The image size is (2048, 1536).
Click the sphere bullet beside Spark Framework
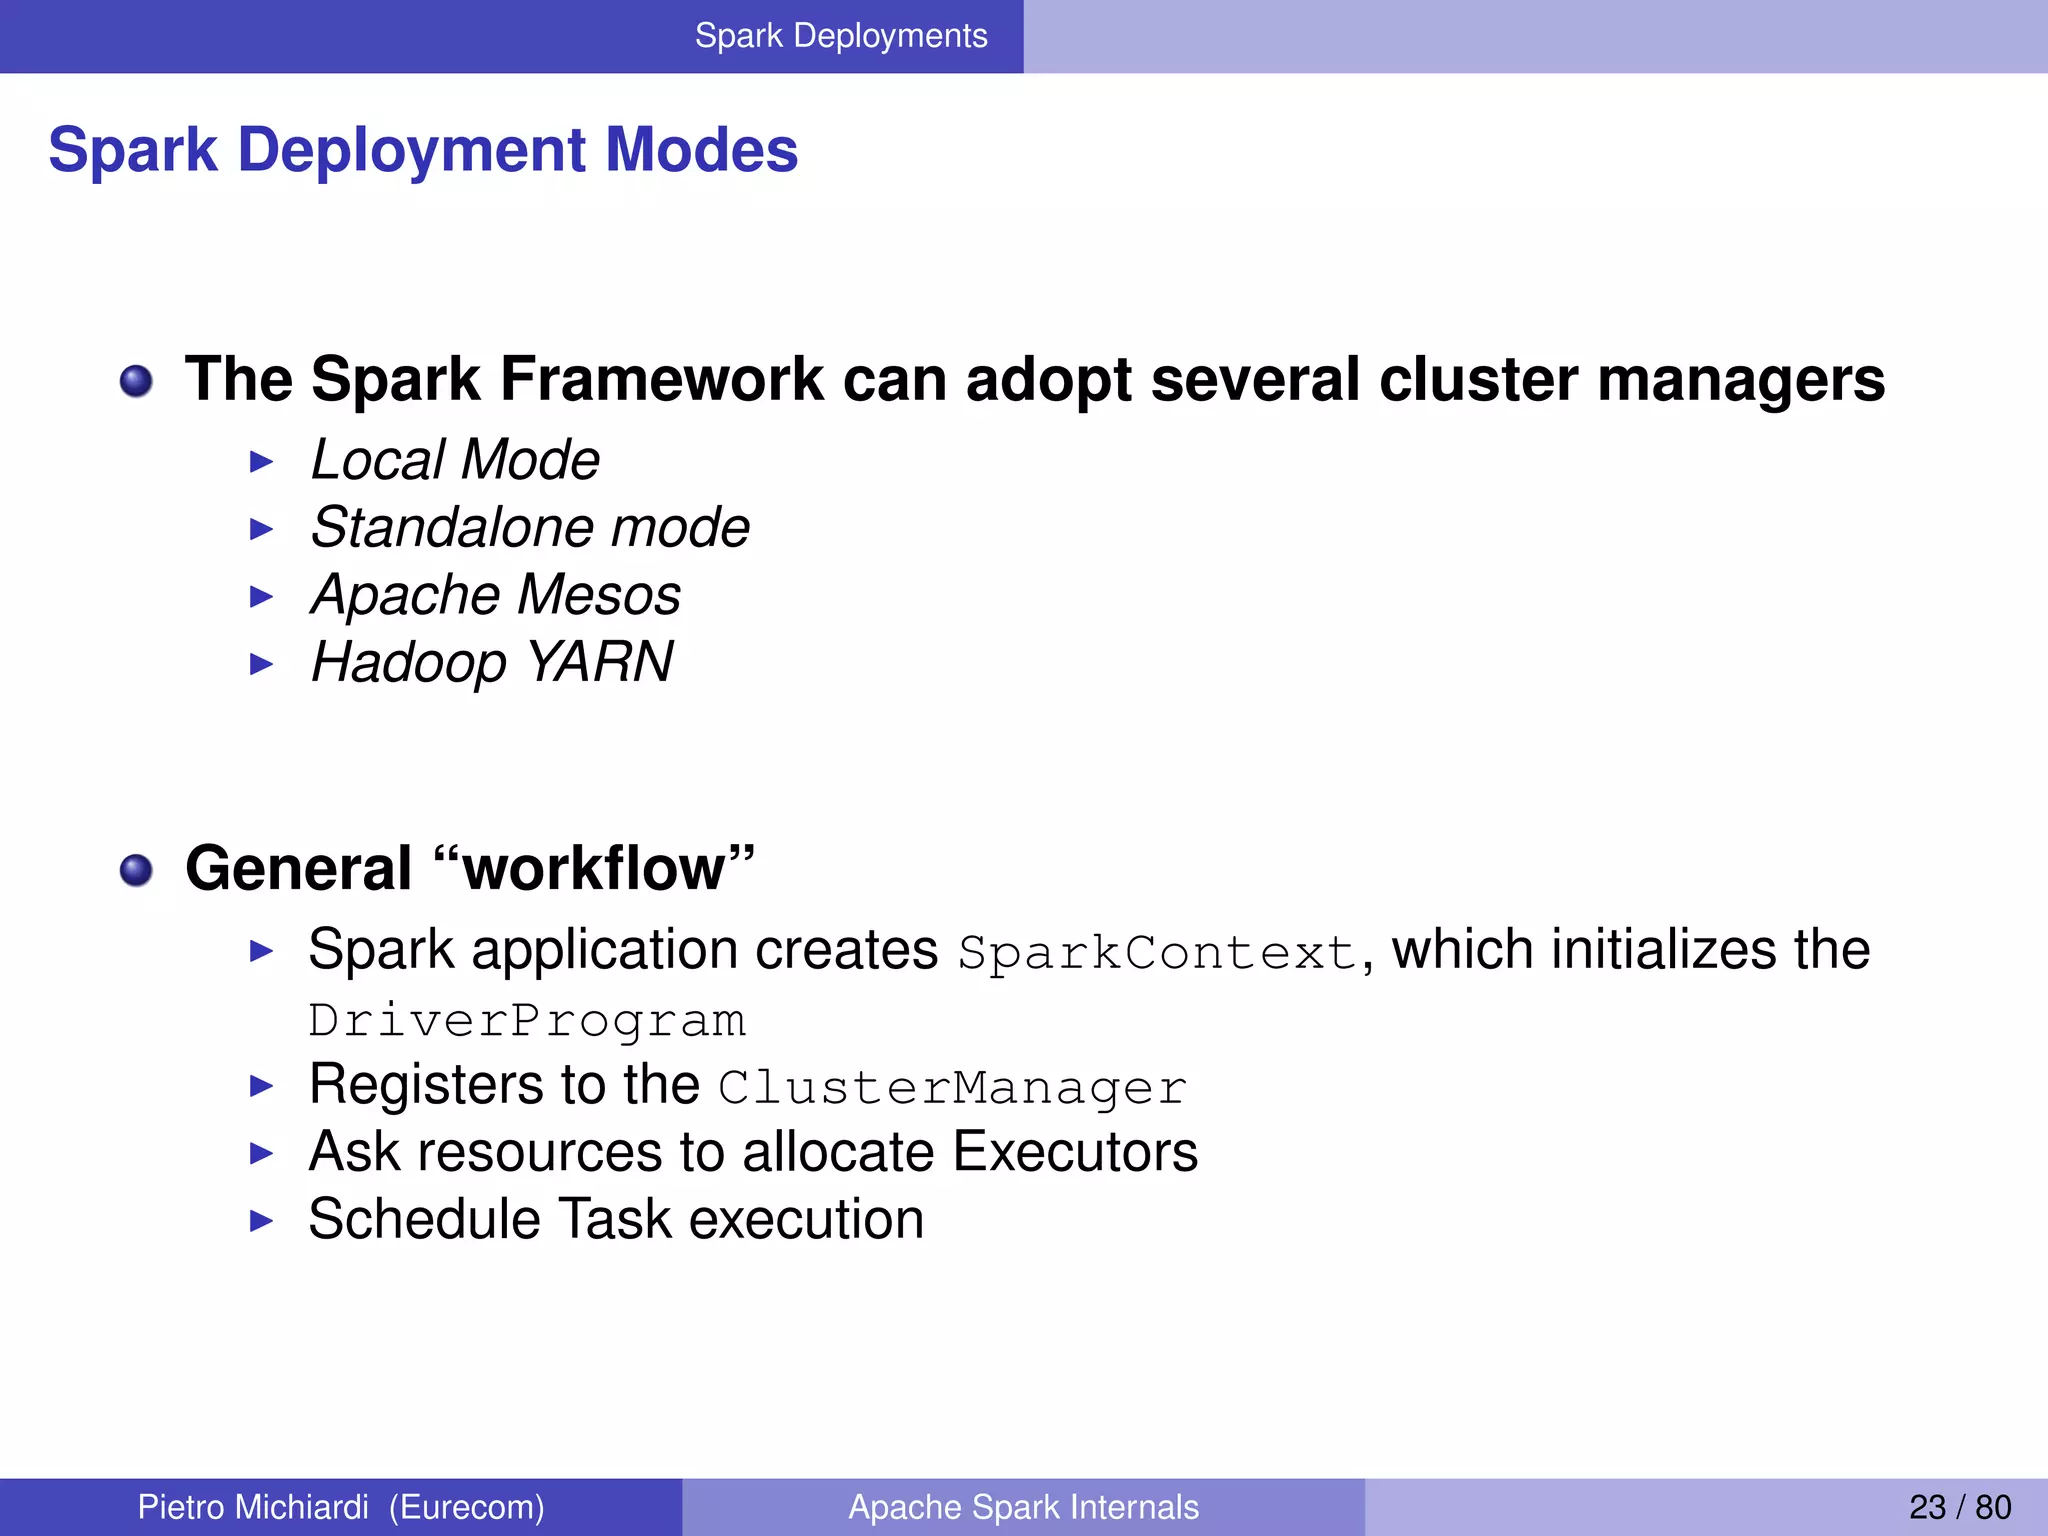pos(136,381)
